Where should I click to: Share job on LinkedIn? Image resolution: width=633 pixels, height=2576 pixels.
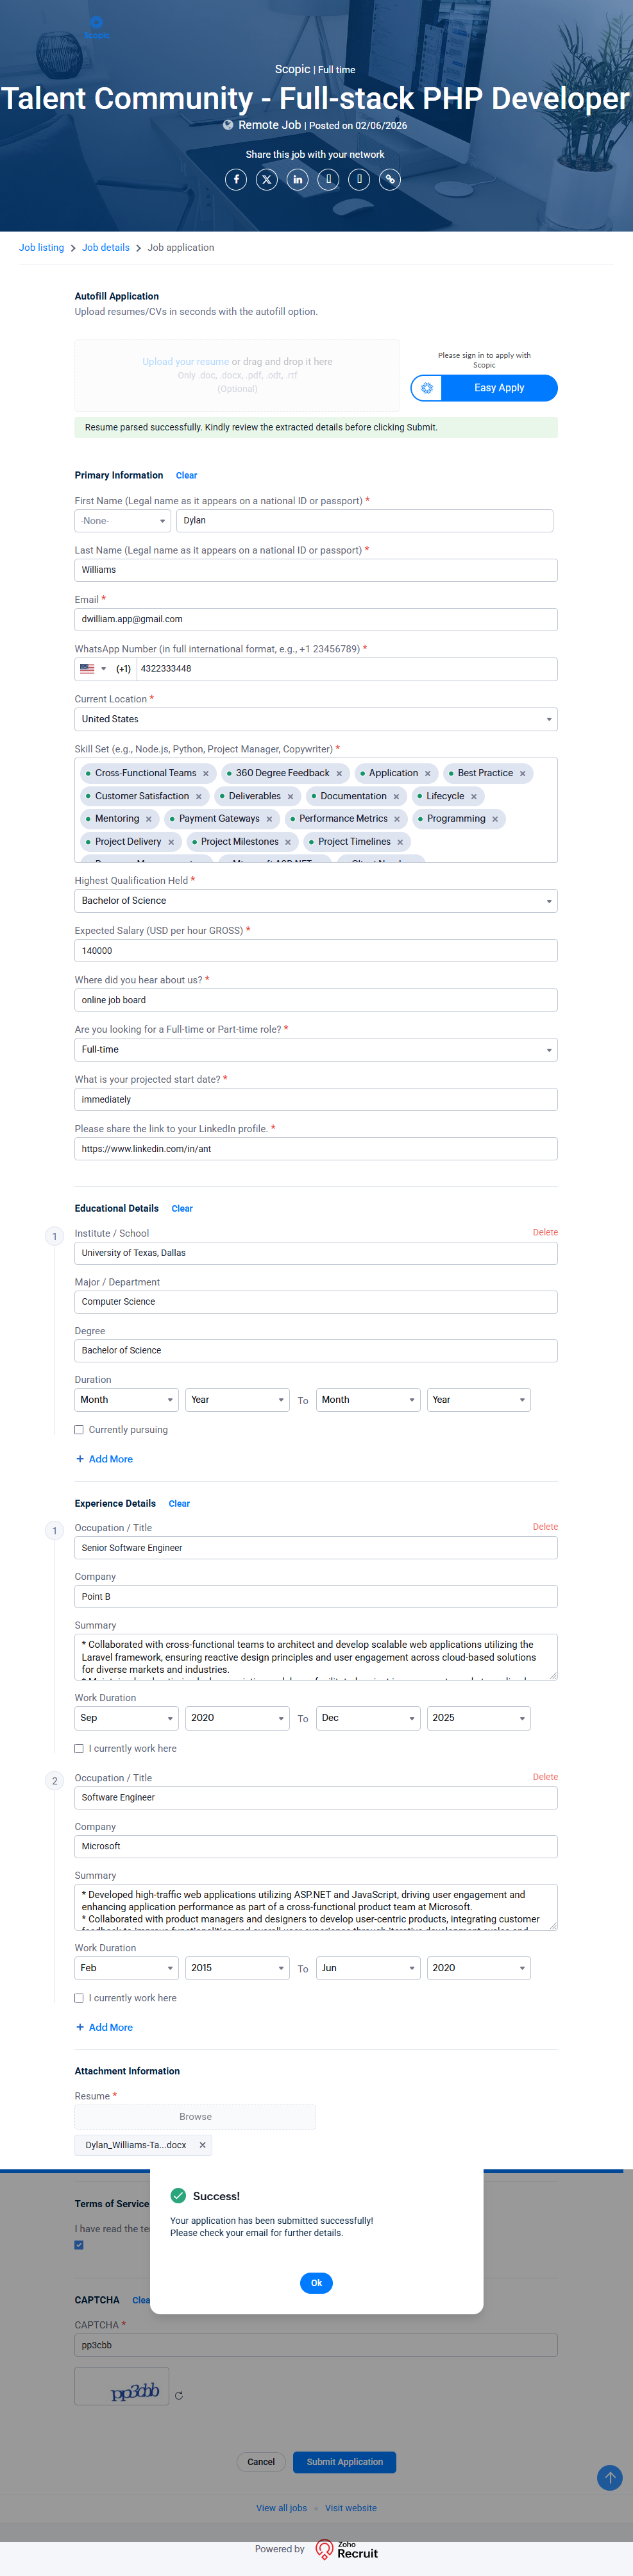[298, 180]
